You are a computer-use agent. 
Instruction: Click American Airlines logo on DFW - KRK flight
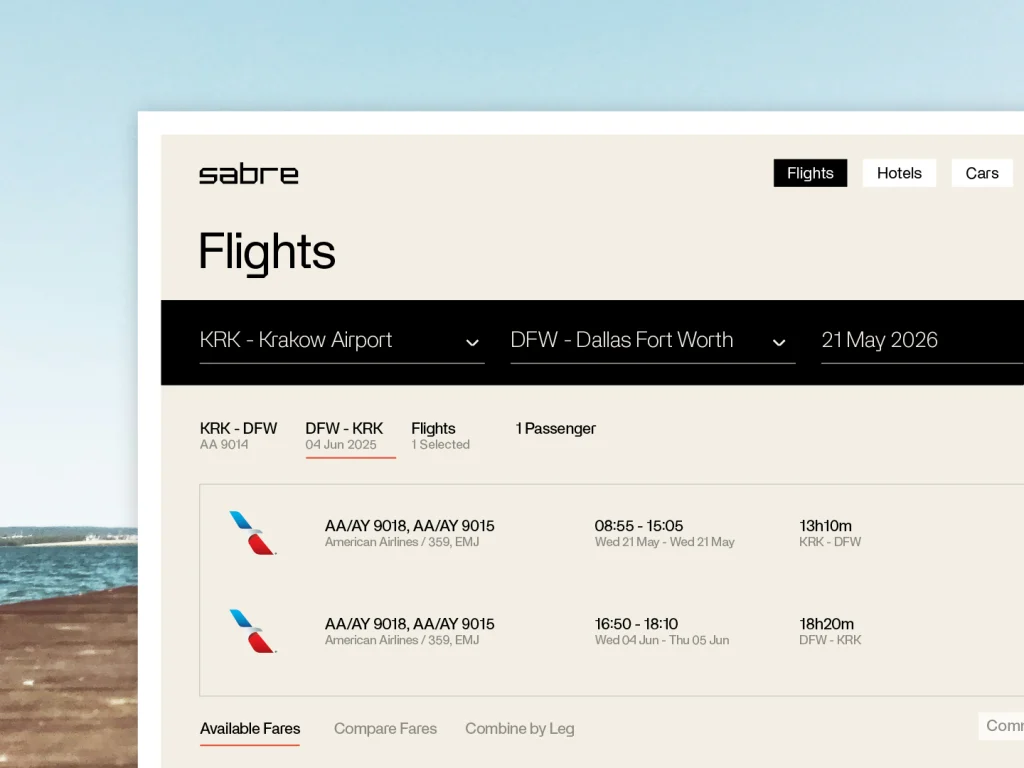[x=253, y=631]
